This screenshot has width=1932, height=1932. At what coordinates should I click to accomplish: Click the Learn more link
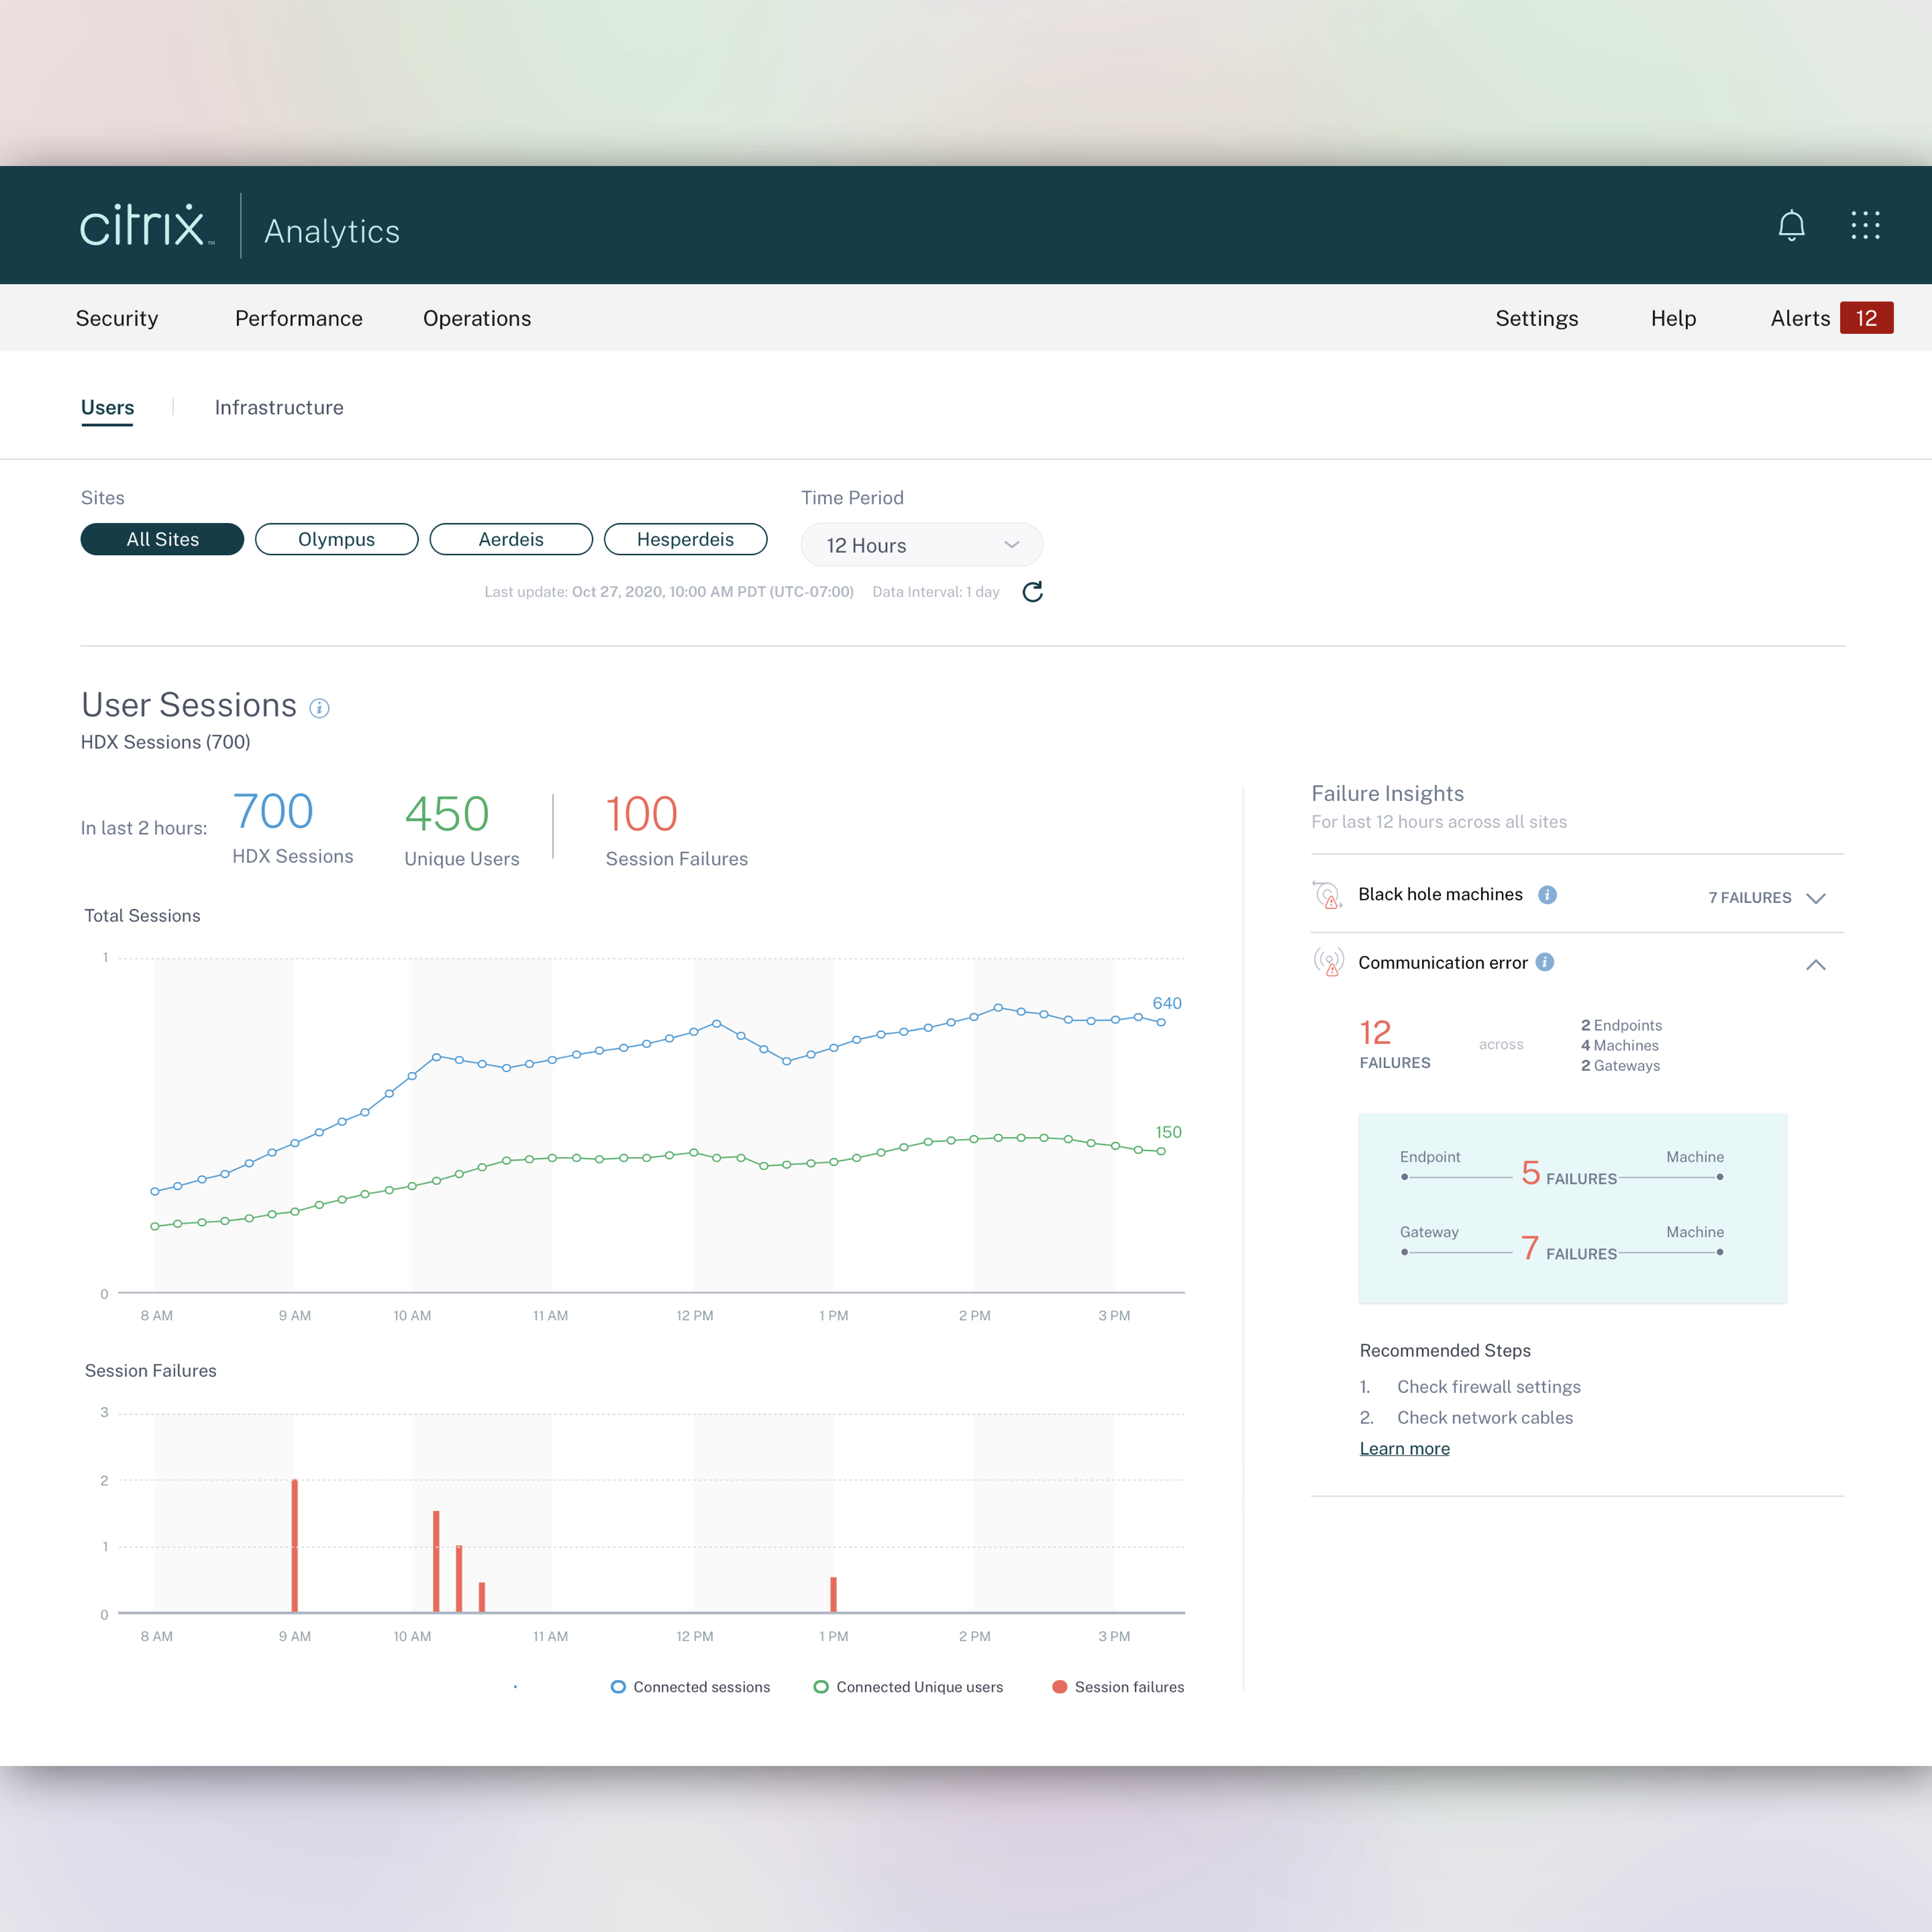1404,1448
